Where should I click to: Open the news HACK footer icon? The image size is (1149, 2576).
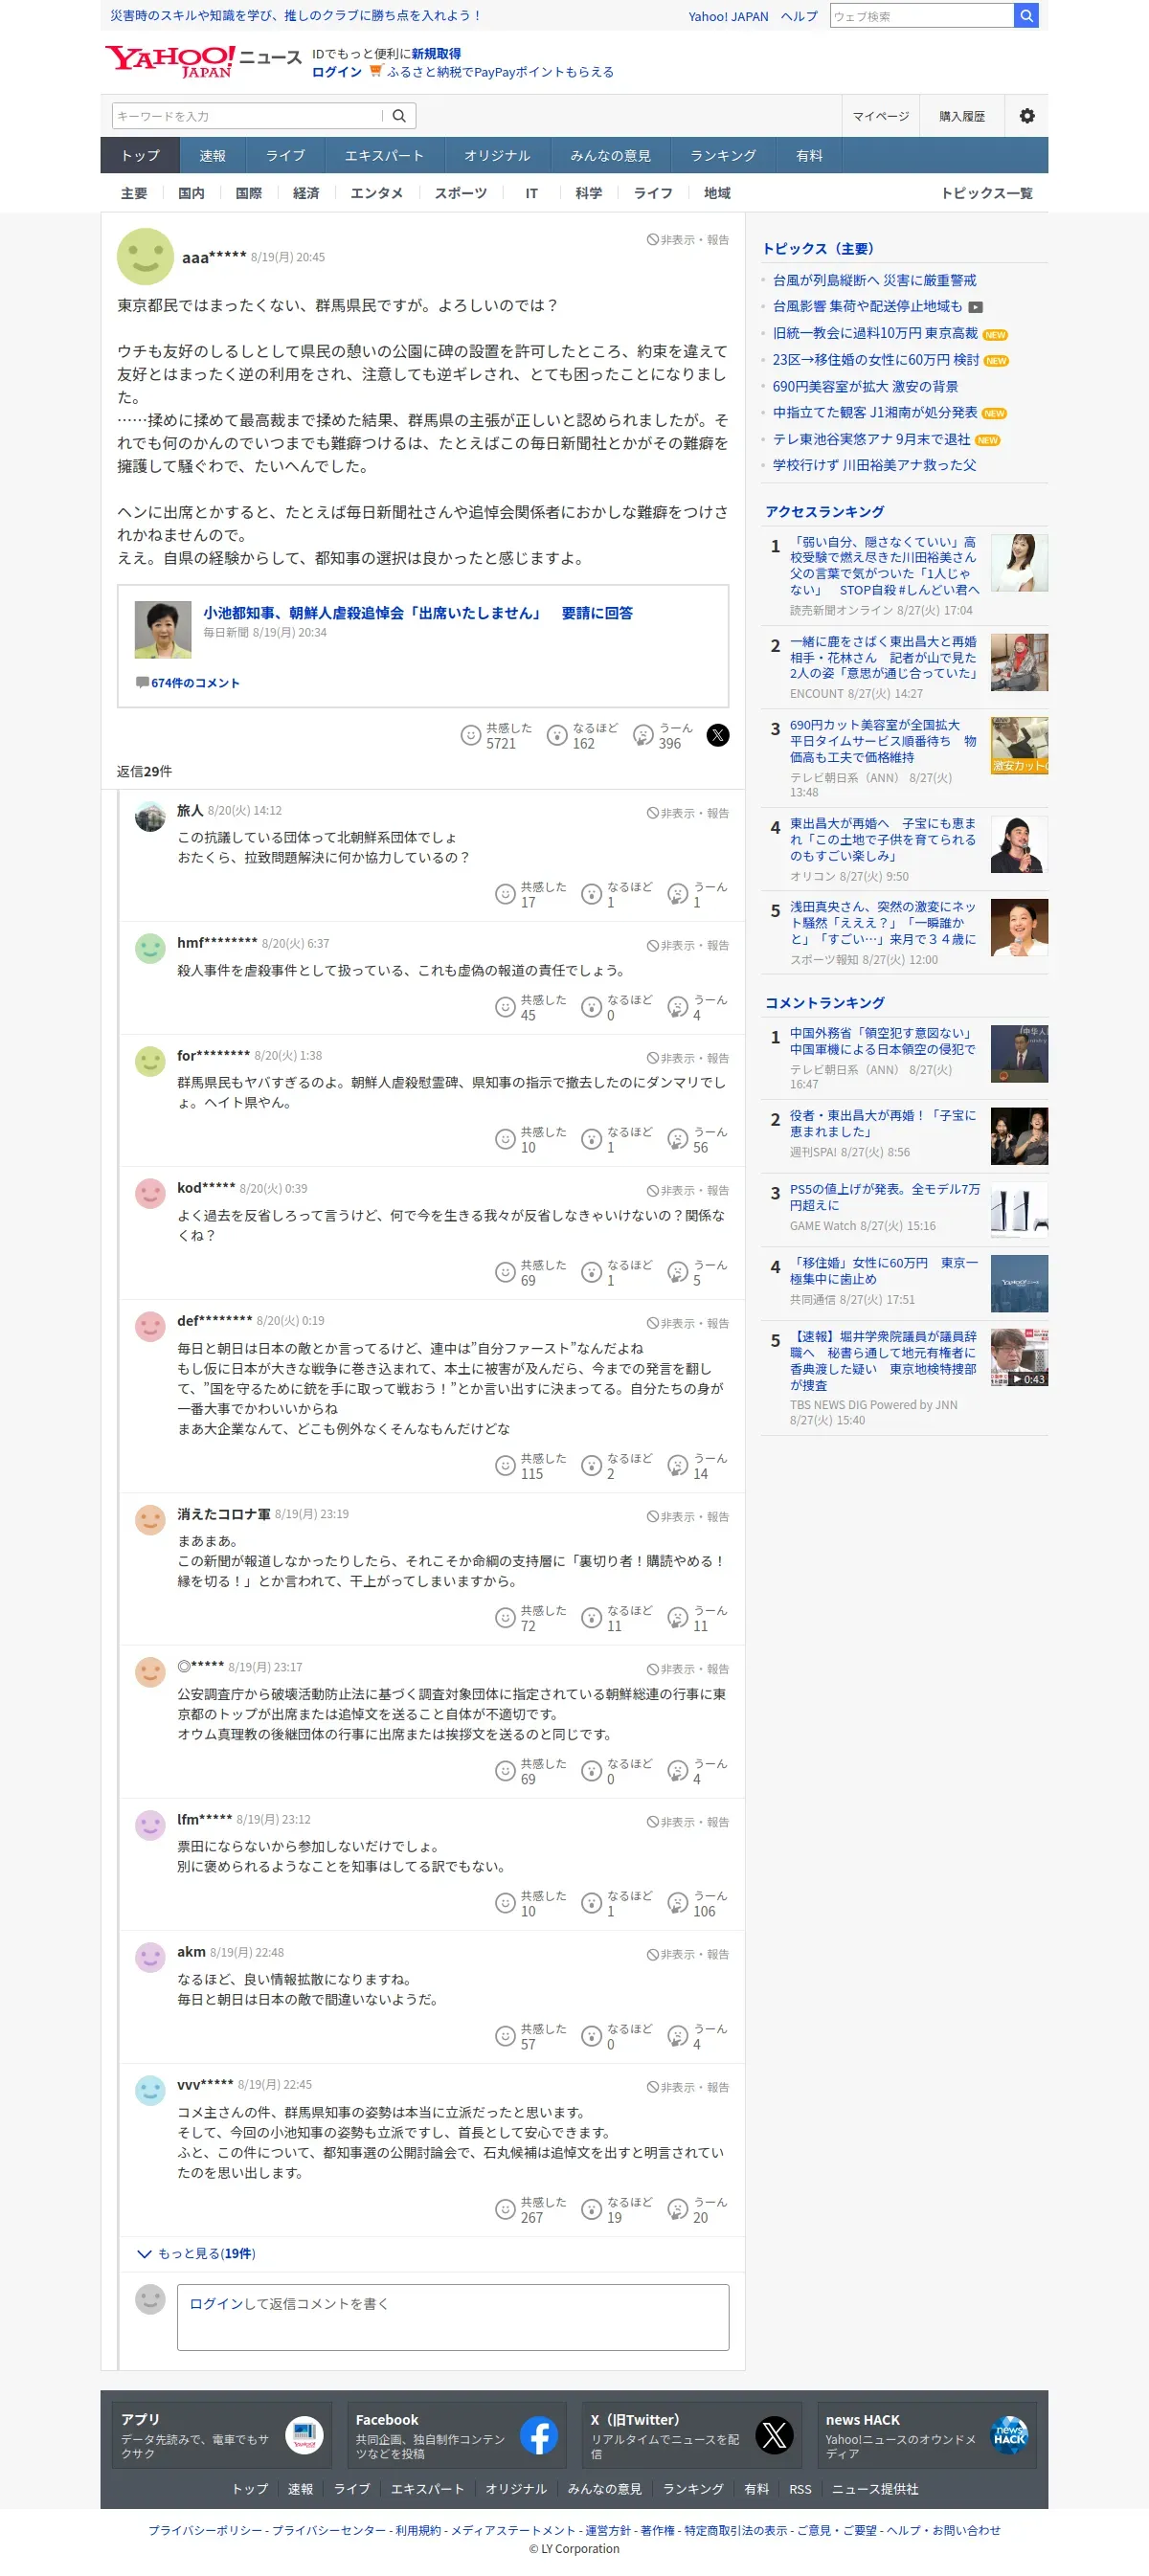pos(1009,2435)
